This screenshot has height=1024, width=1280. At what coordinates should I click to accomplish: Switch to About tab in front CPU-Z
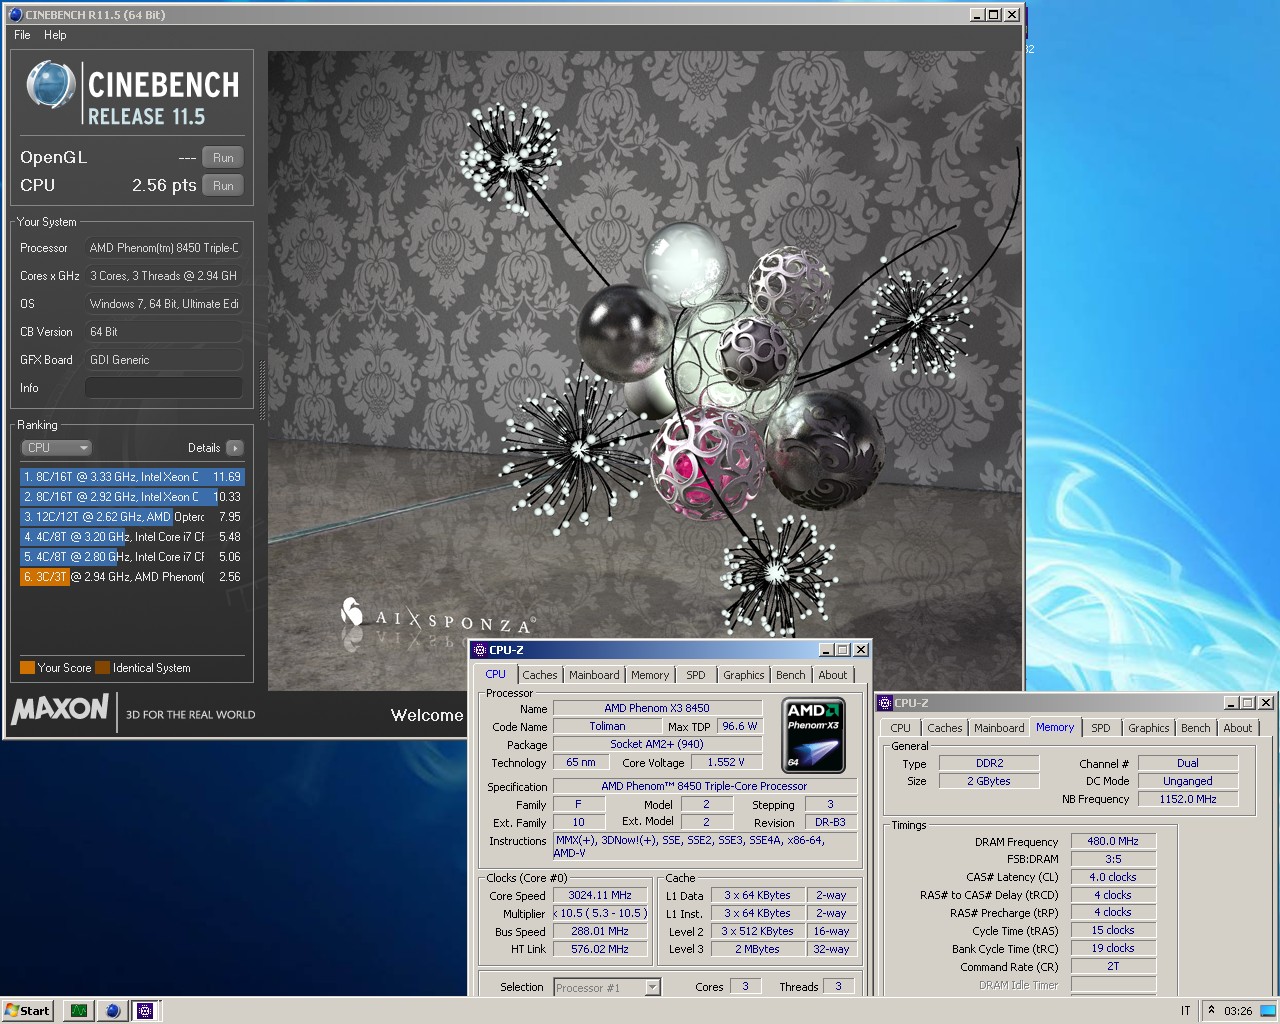[x=833, y=675]
